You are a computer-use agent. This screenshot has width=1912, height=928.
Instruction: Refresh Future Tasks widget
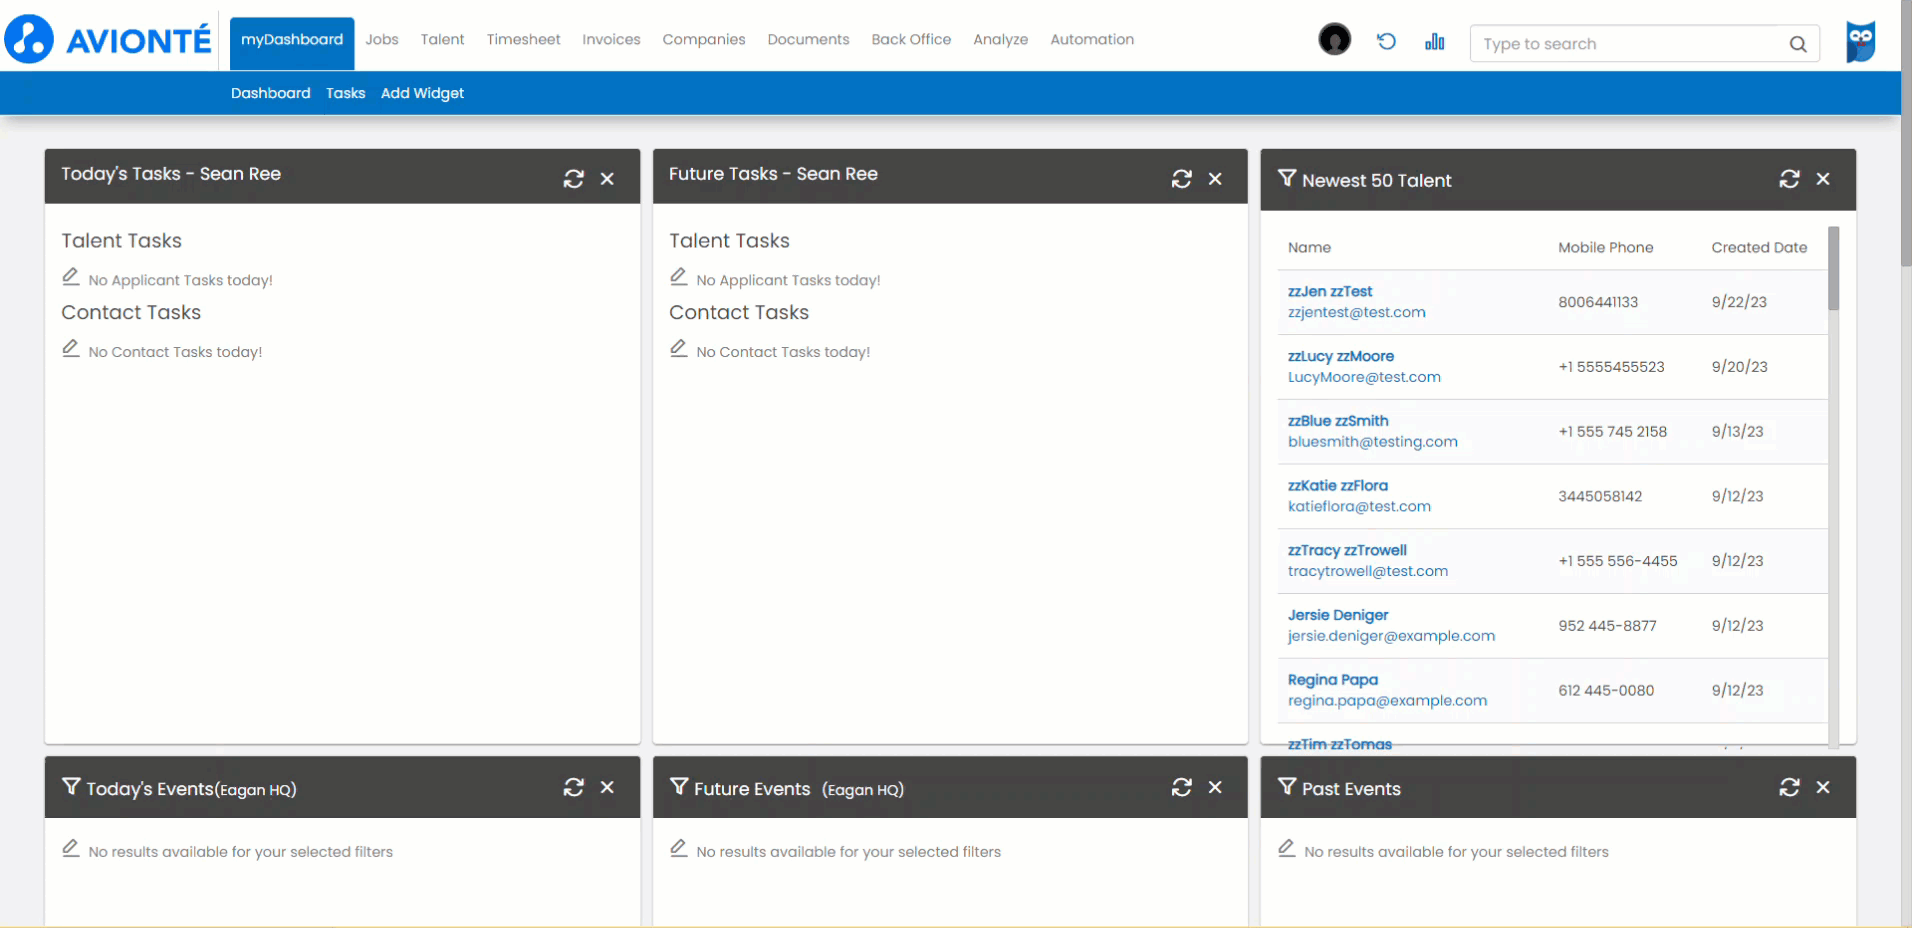click(x=1181, y=179)
